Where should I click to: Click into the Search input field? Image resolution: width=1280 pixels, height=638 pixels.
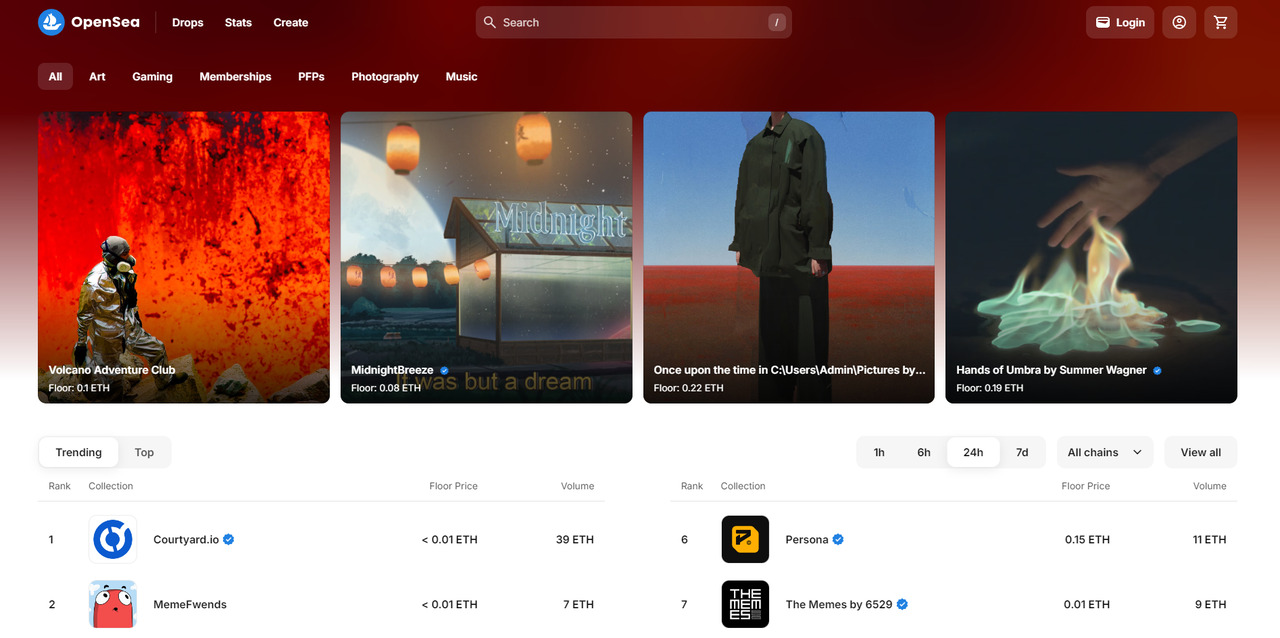coord(633,22)
